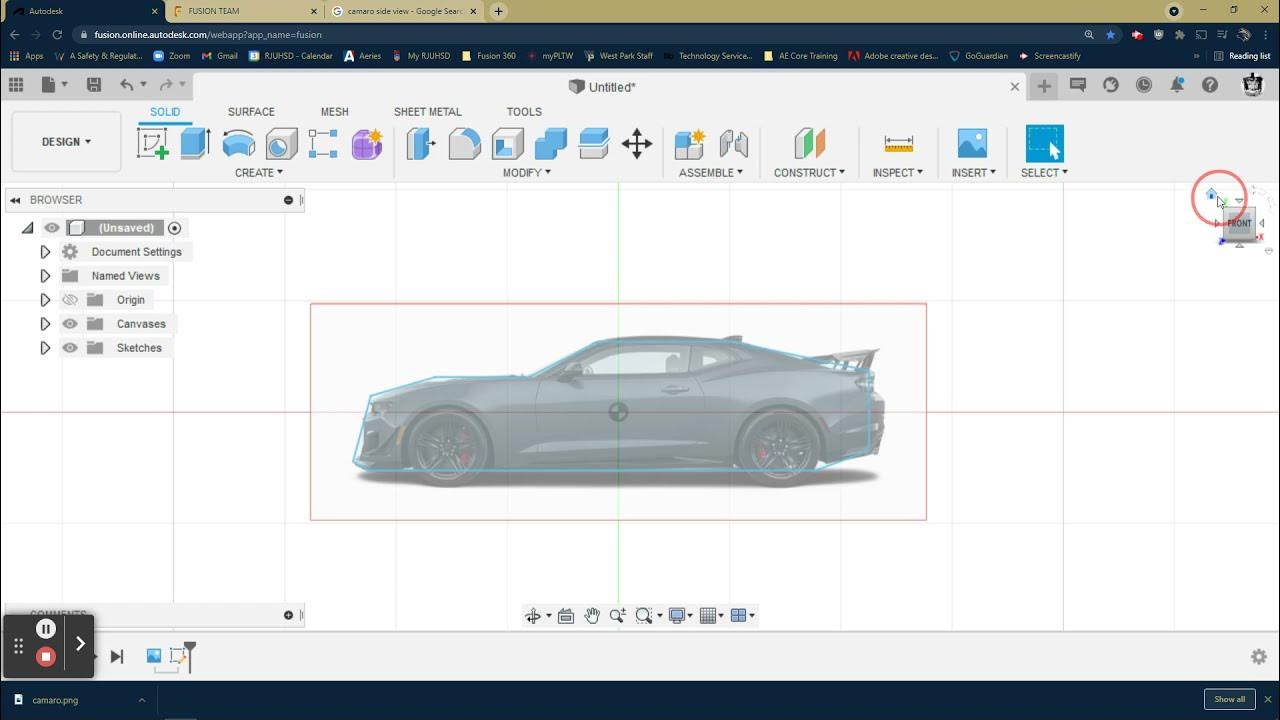Switch to camaro side view browser tab
The image size is (1280, 720).
click(405, 11)
